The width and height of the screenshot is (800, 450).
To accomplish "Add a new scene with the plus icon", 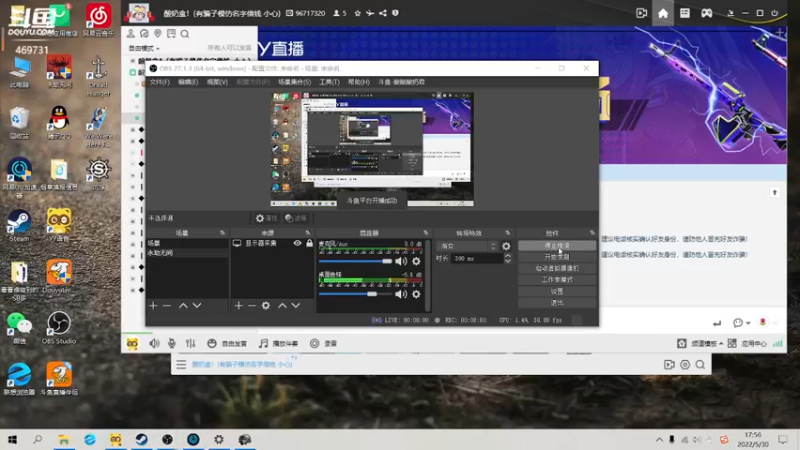I will coord(153,306).
